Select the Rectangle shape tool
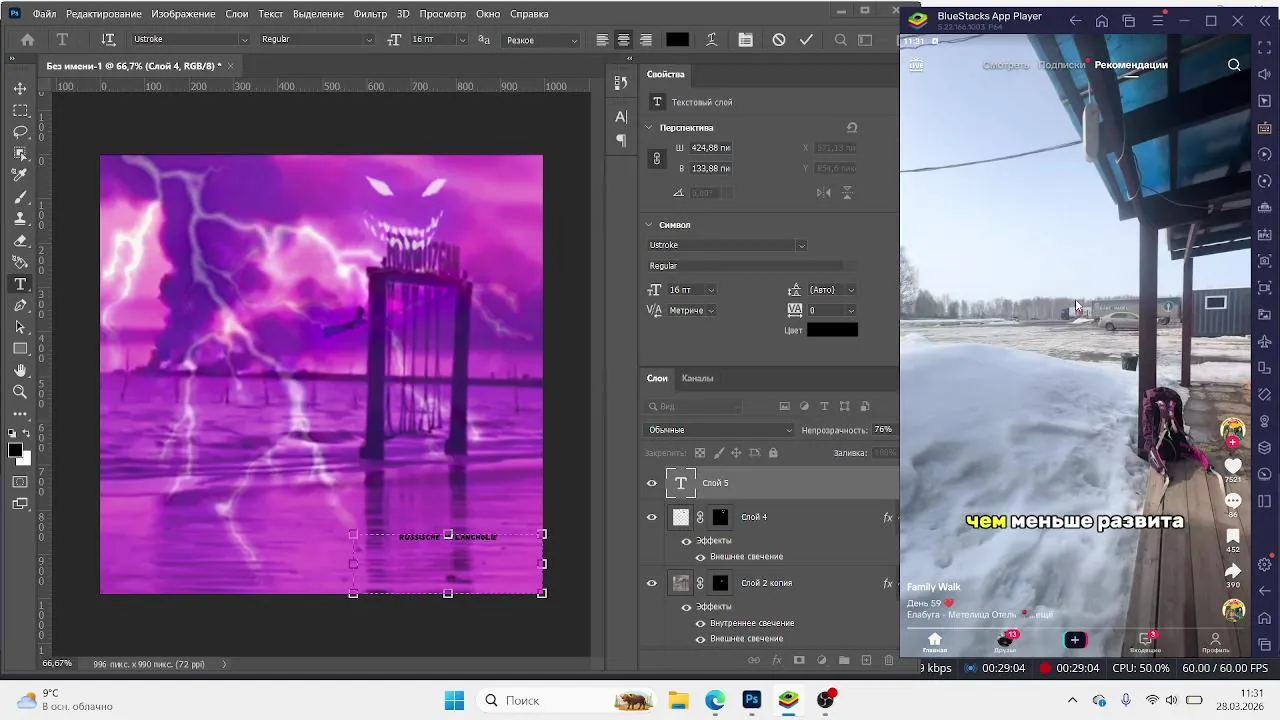The image size is (1280, 720). tap(20, 349)
